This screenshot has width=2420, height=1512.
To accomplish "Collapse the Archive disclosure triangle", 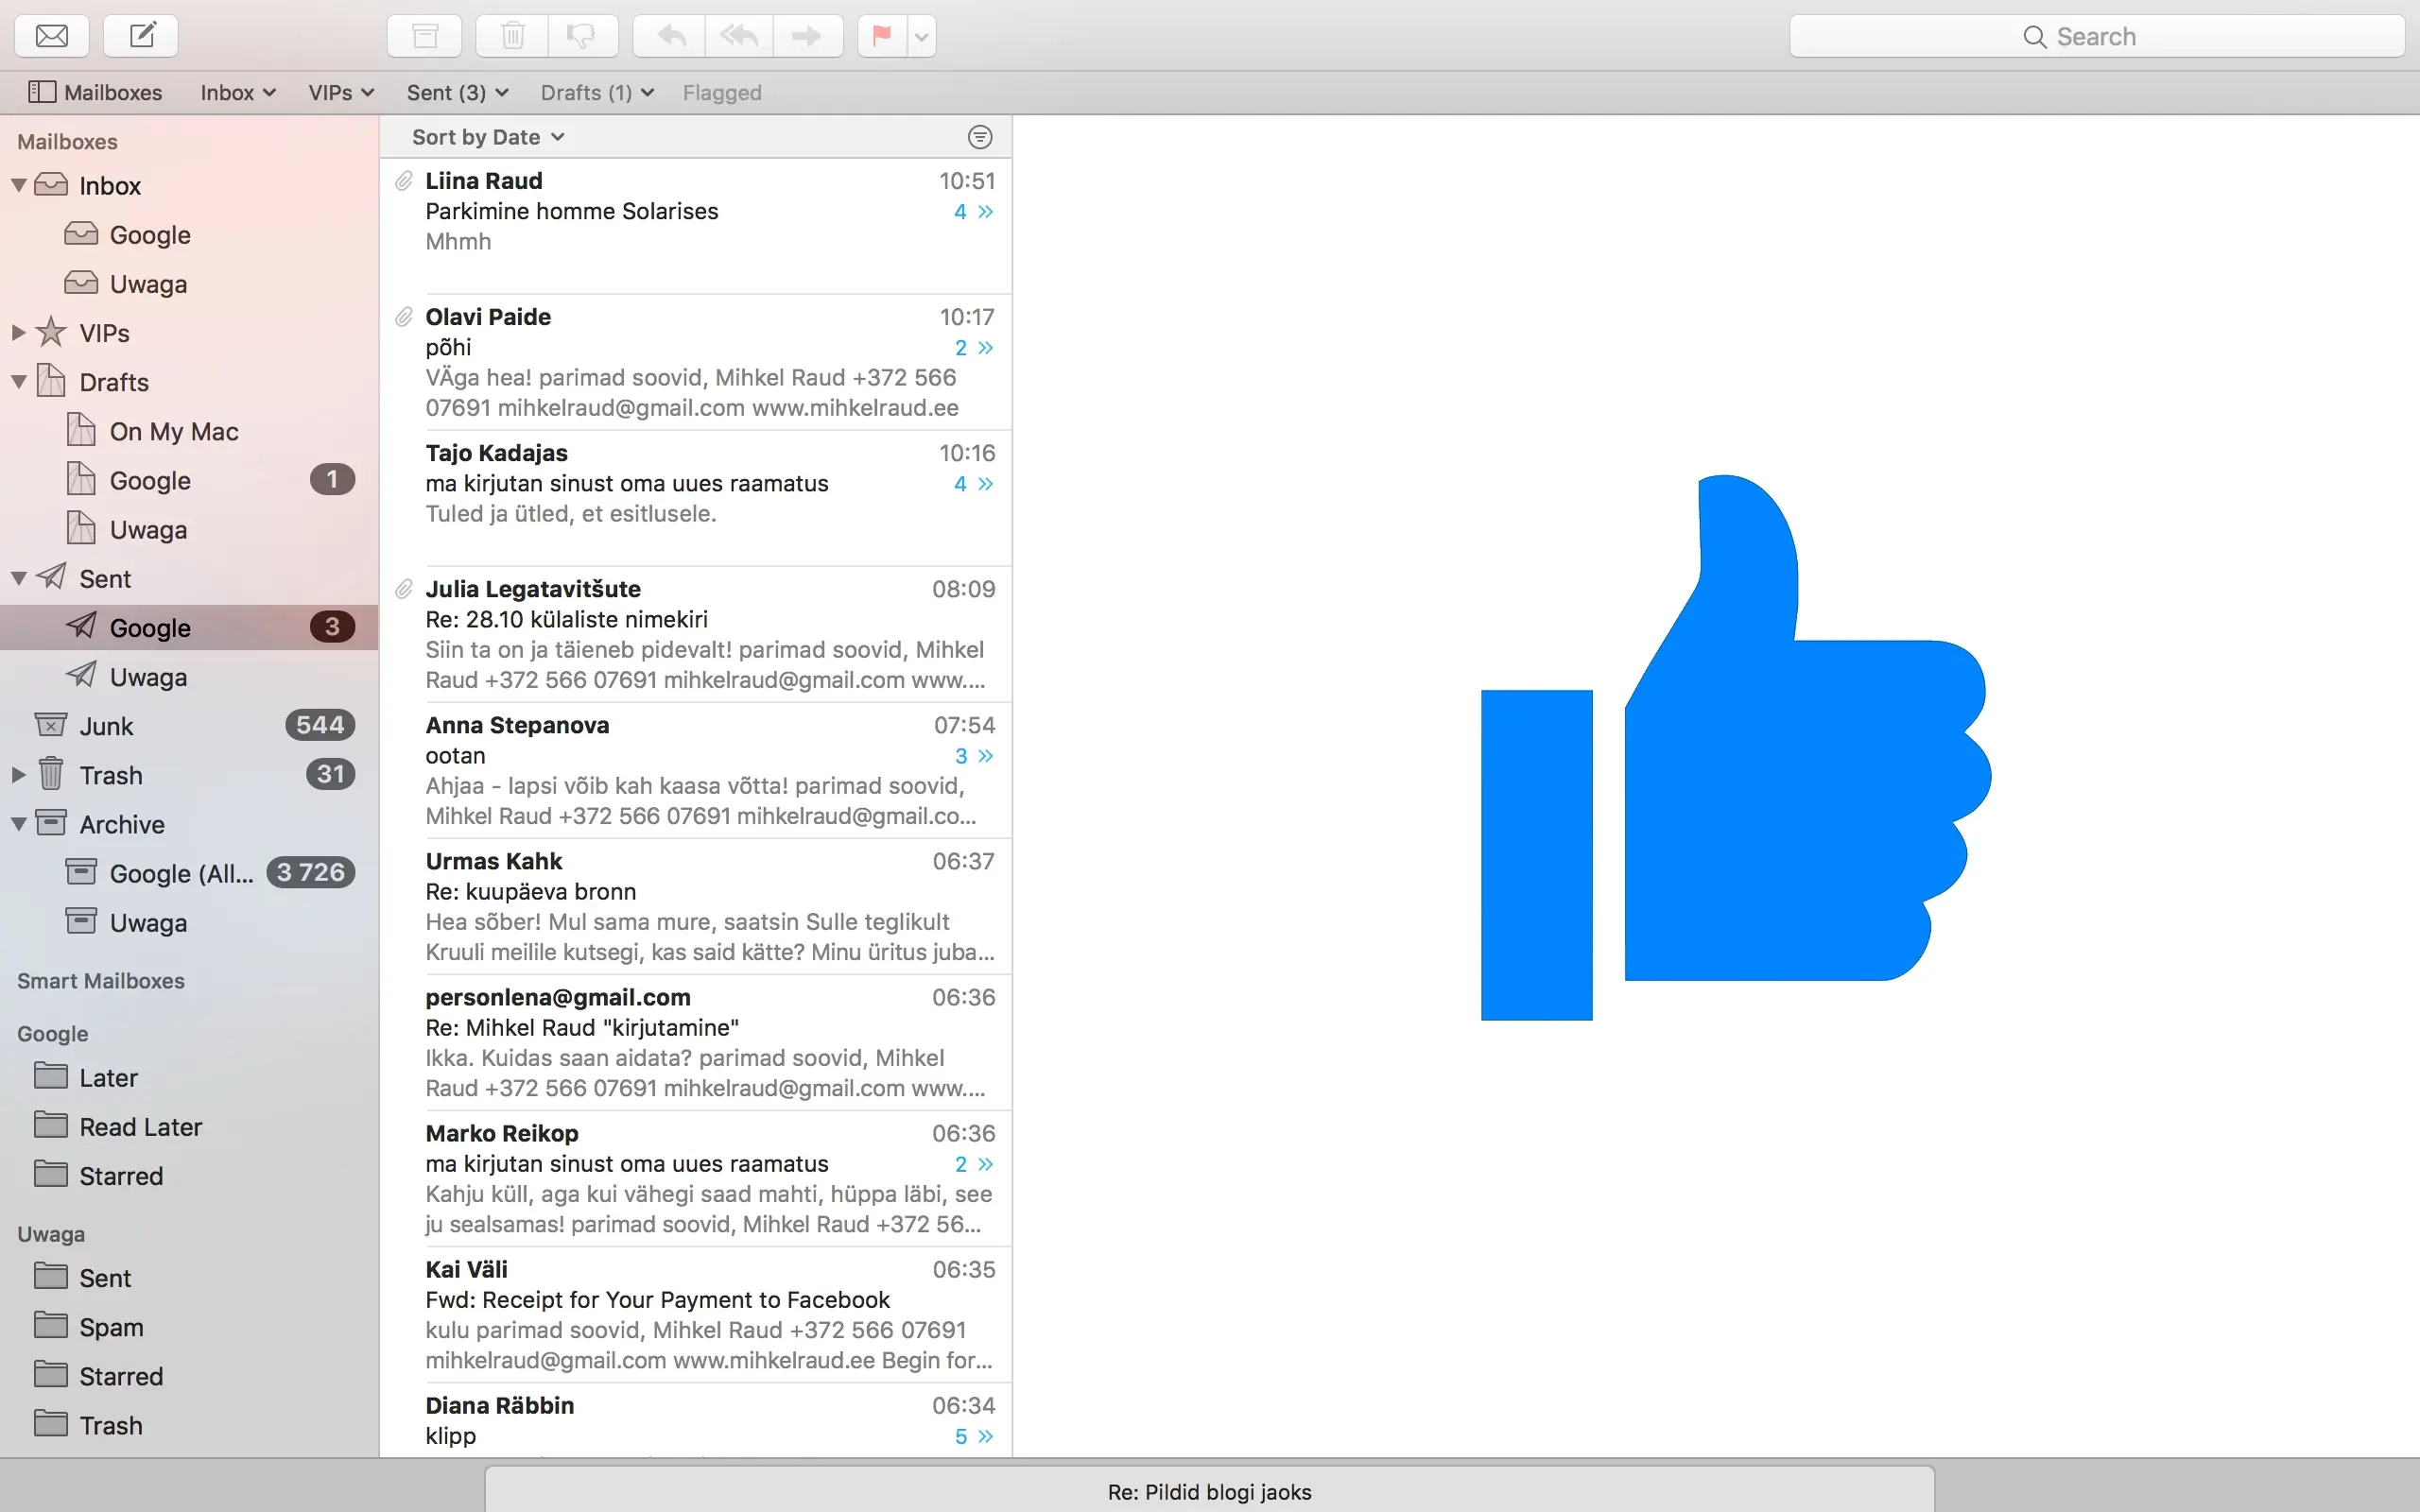I will pyautogui.click(x=19, y=823).
